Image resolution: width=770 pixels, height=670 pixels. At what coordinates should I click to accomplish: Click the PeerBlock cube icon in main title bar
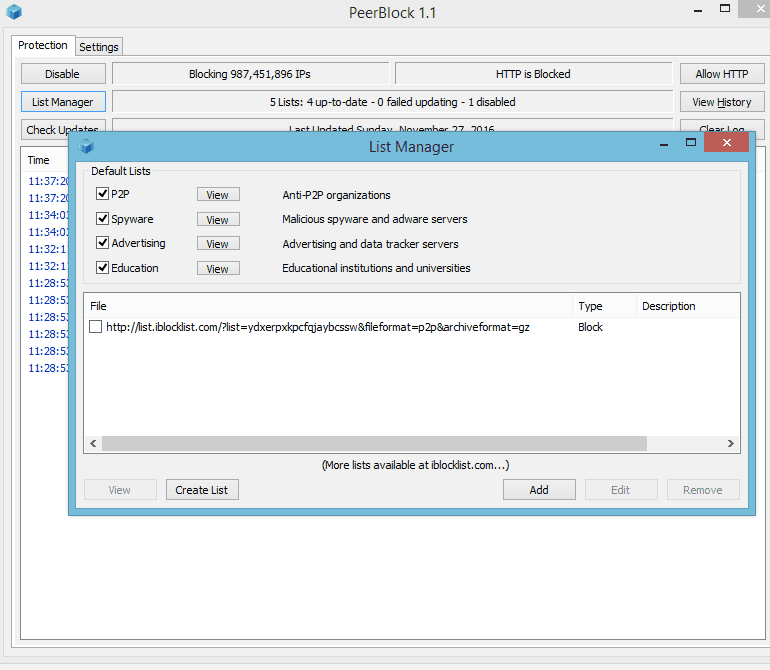pyautogui.click(x=14, y=12)
